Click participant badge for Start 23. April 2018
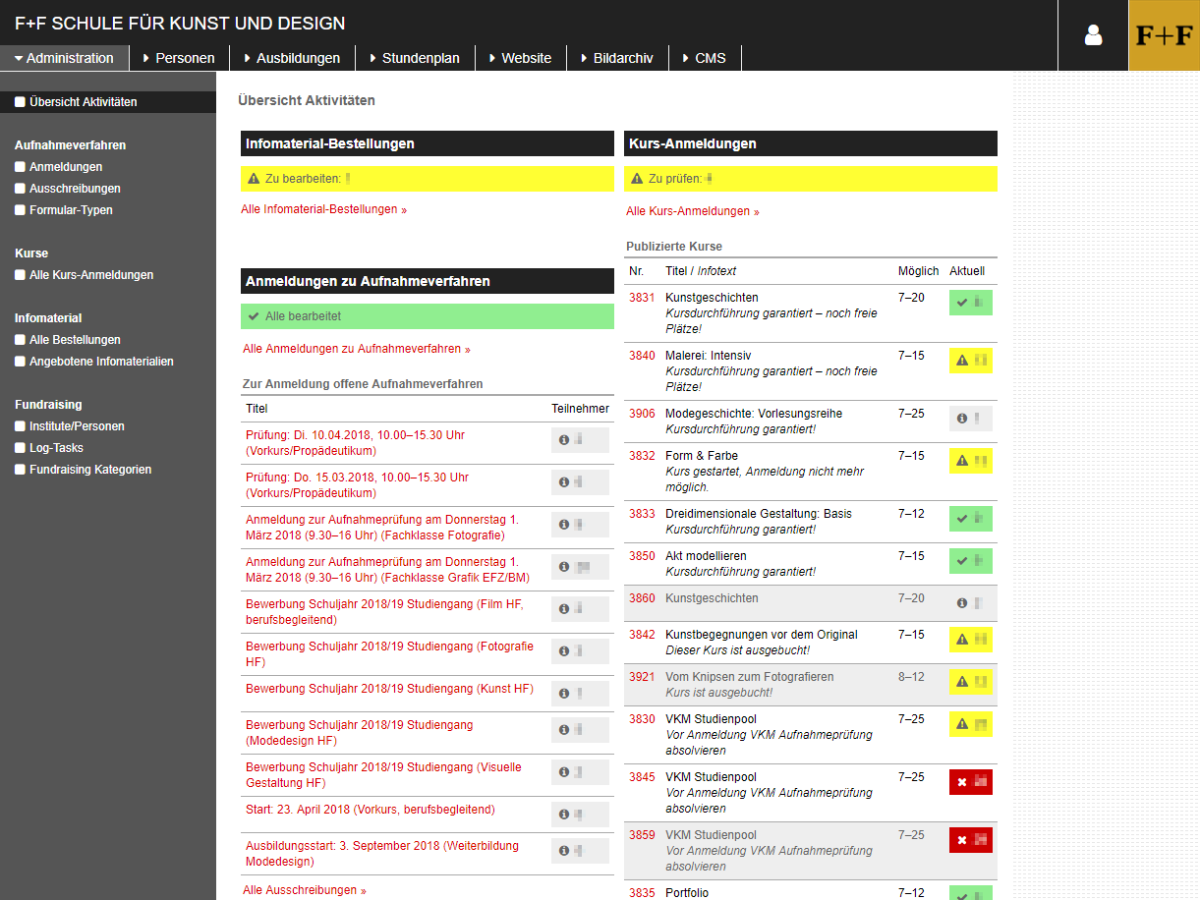The height and width of the screenshot is (900, 1200). [580, 814]
